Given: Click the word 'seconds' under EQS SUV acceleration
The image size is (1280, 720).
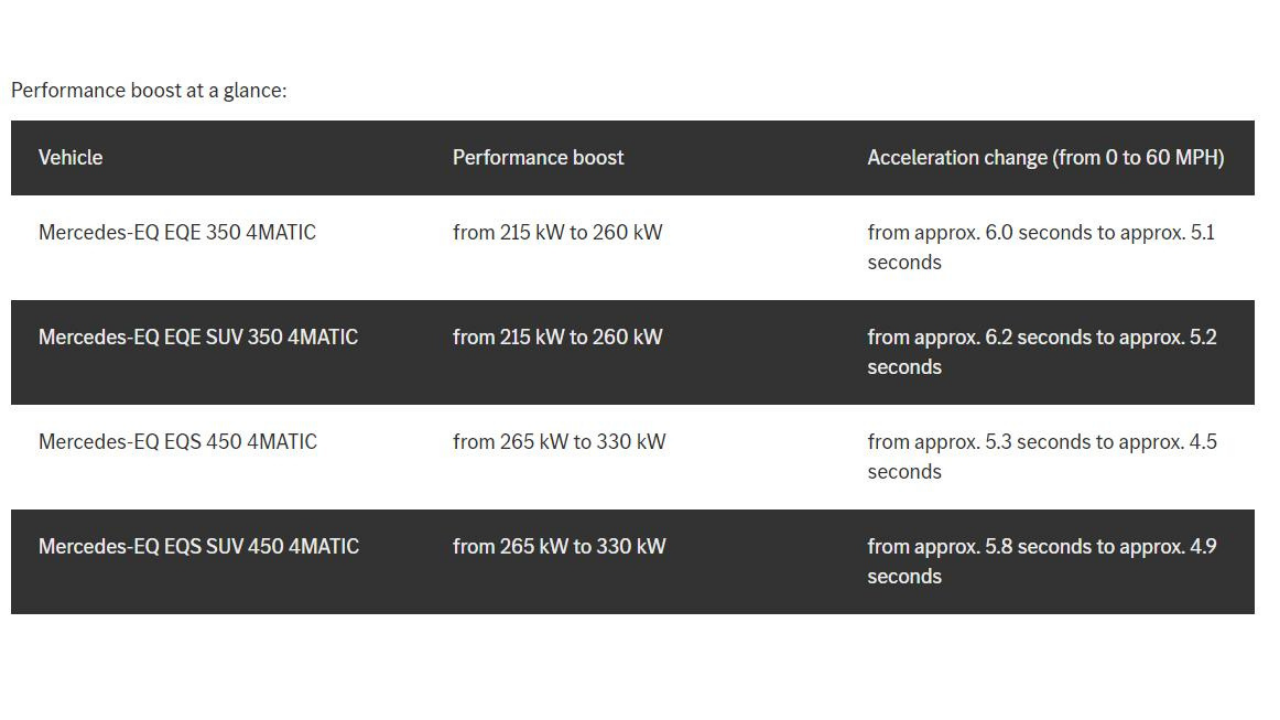Looking at the screenshot, I should [904, 577].
